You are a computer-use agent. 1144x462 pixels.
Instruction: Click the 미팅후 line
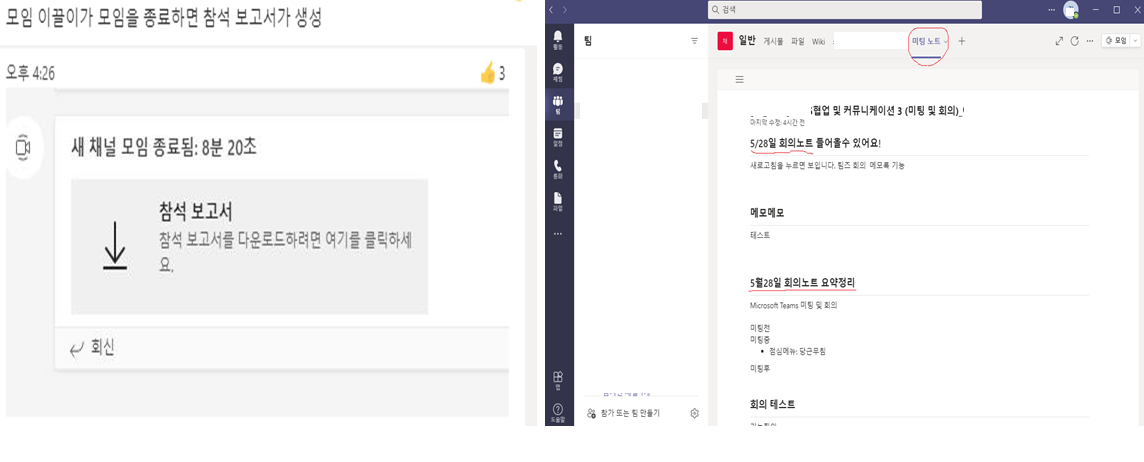pyautogui.click(x=760, y=369)
